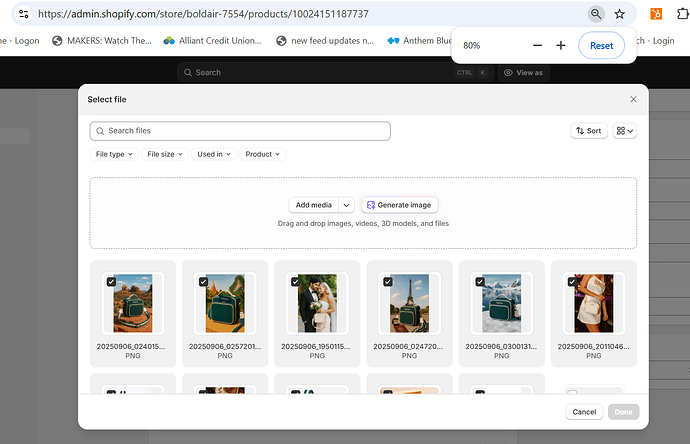
Task: Click the Search files field
Action: pyautogui.click(x=240, y=131)
